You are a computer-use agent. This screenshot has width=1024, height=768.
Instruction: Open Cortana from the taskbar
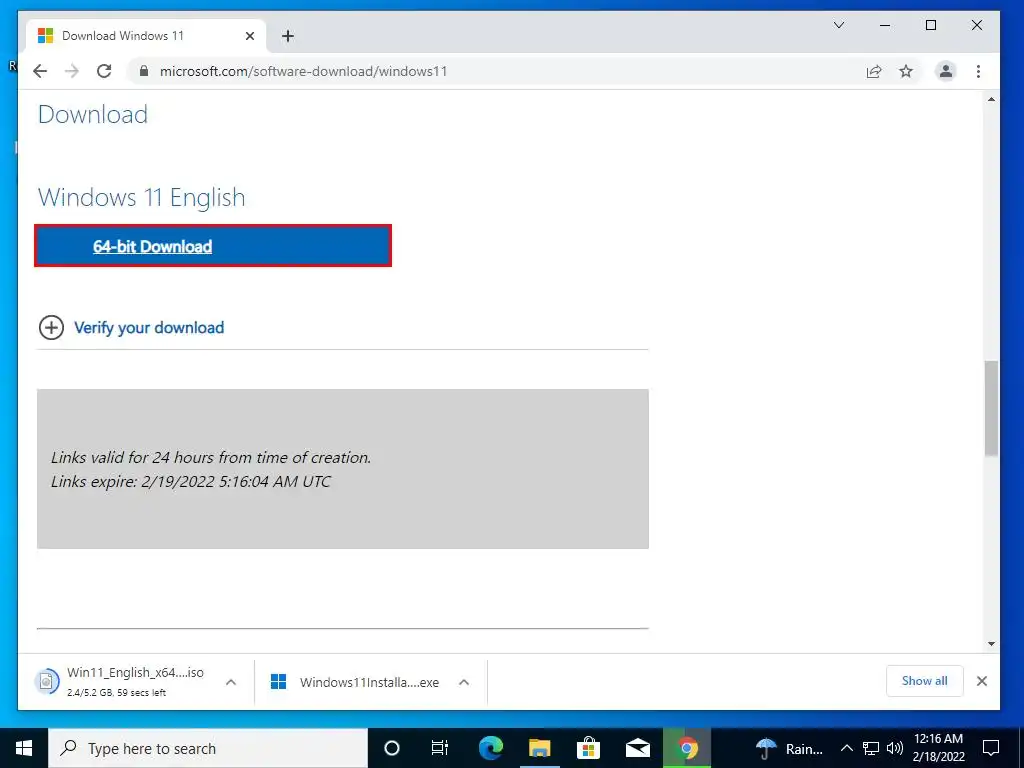392,748
